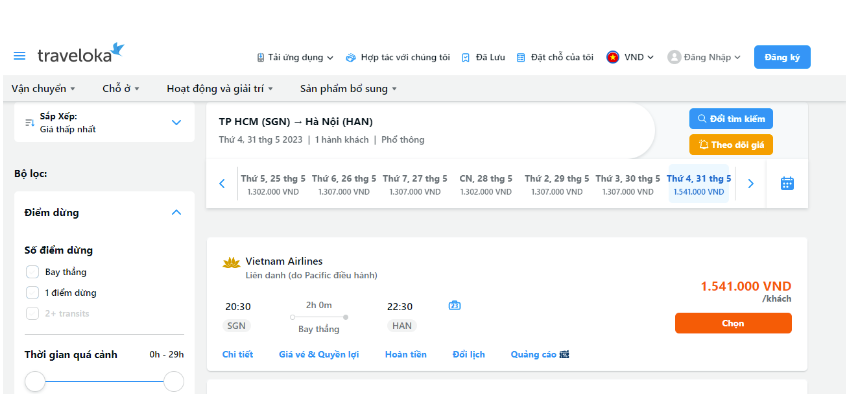The image size is (848, 394).
Task: Check the 1 điểm dừng checkbox
Action: pos(32,293)
